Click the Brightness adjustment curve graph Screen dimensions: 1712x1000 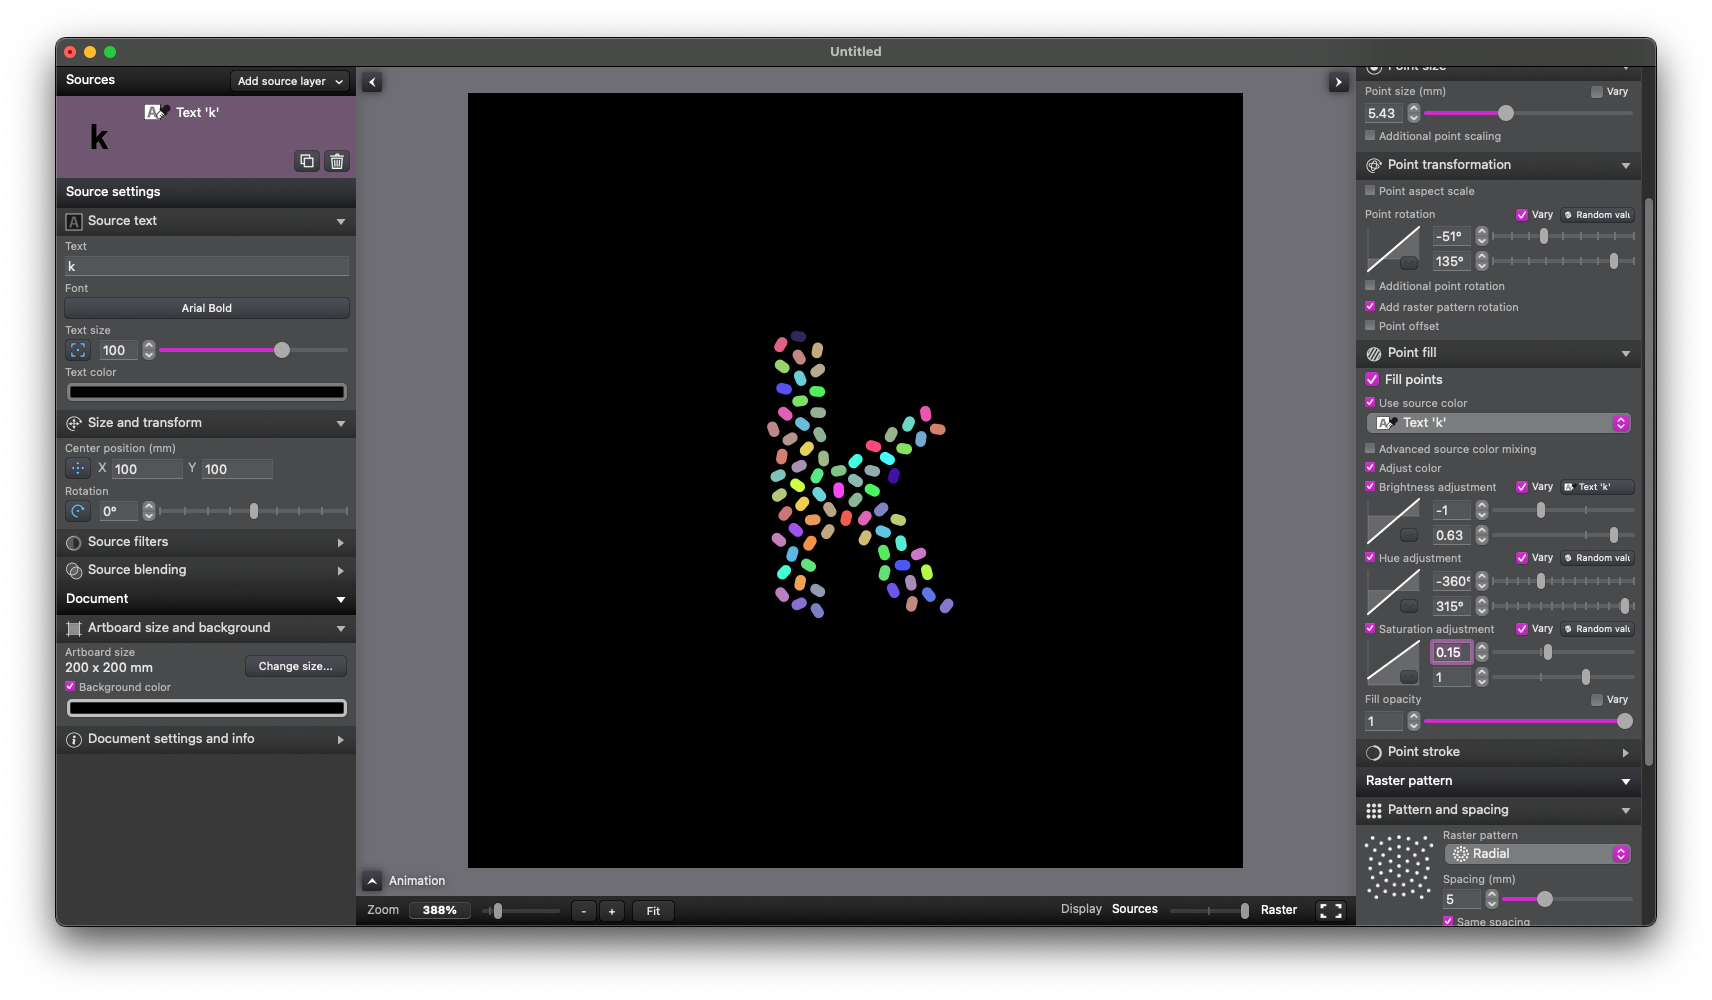click(x=1393, y=522)
